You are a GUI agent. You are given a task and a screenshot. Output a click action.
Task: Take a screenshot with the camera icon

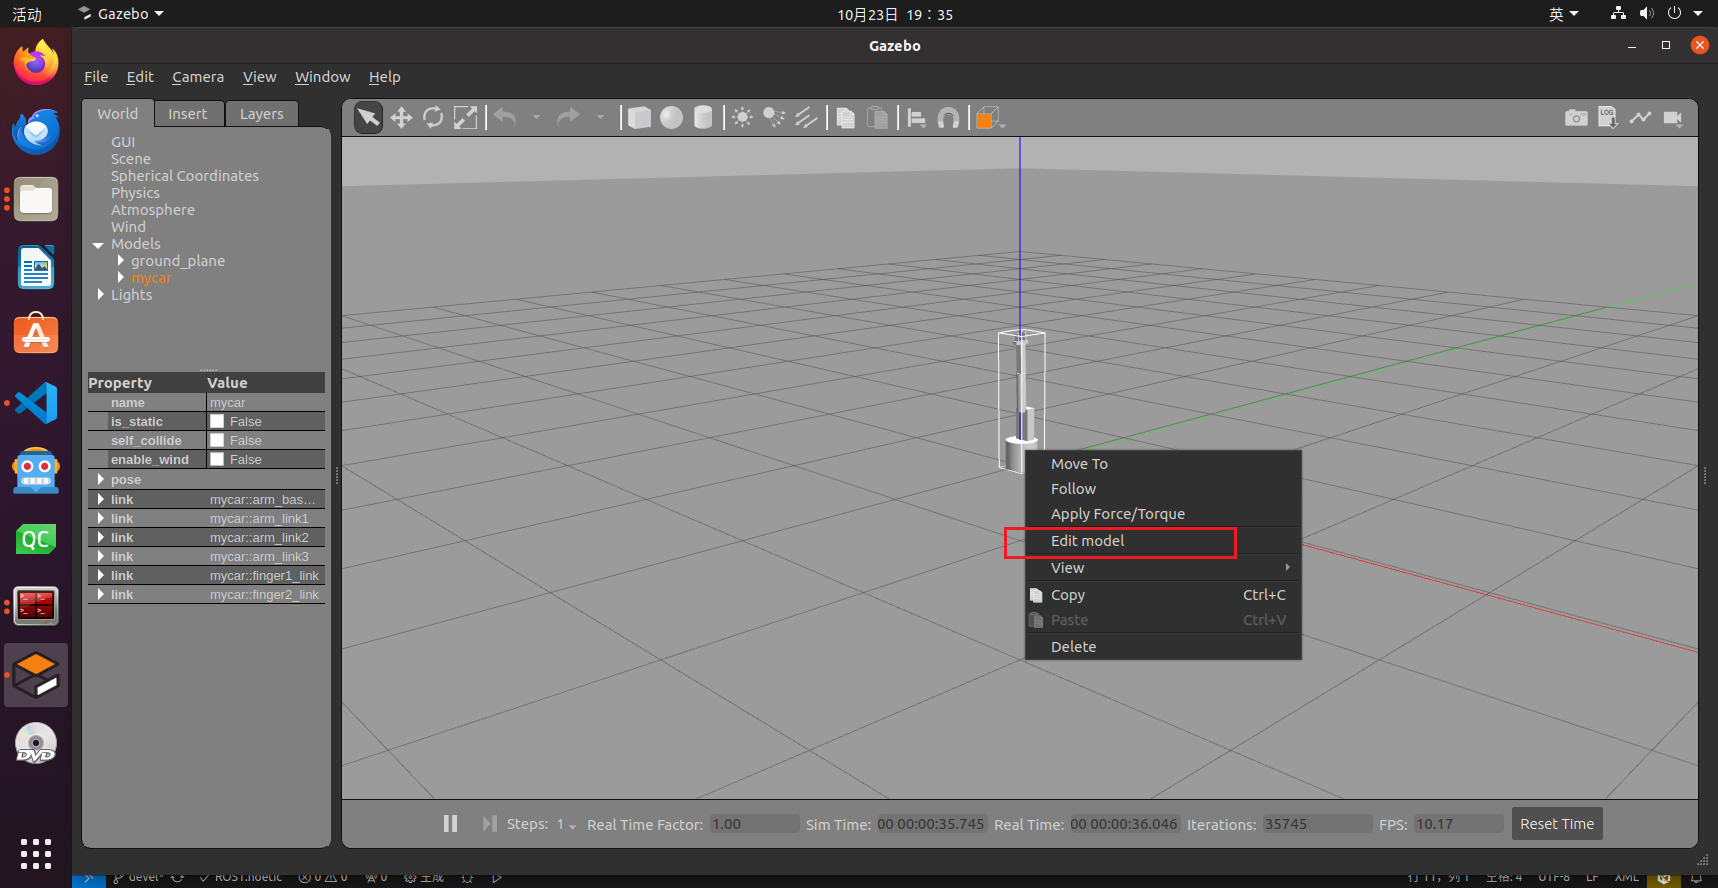[x=1576, y=118]
